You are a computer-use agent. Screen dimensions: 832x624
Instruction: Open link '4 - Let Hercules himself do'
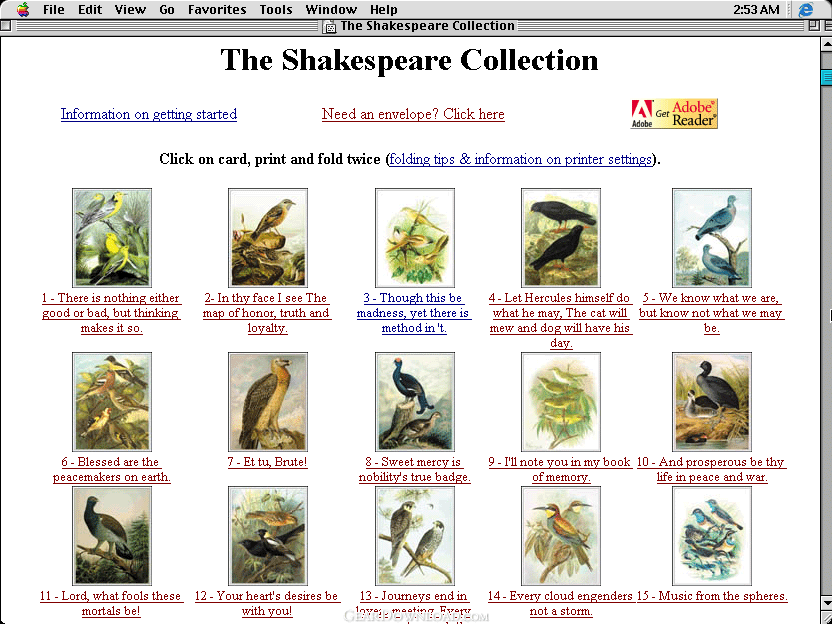coord(560,320)
